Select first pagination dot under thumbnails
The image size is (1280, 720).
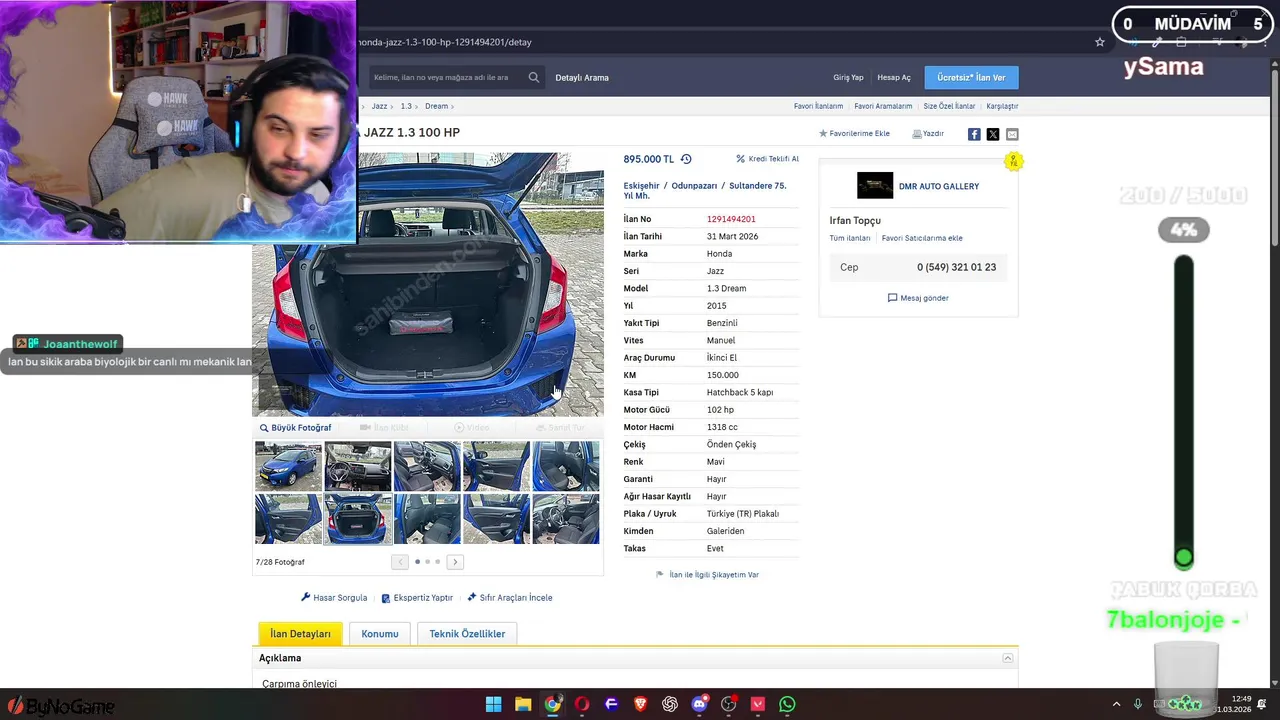(417, 562)
